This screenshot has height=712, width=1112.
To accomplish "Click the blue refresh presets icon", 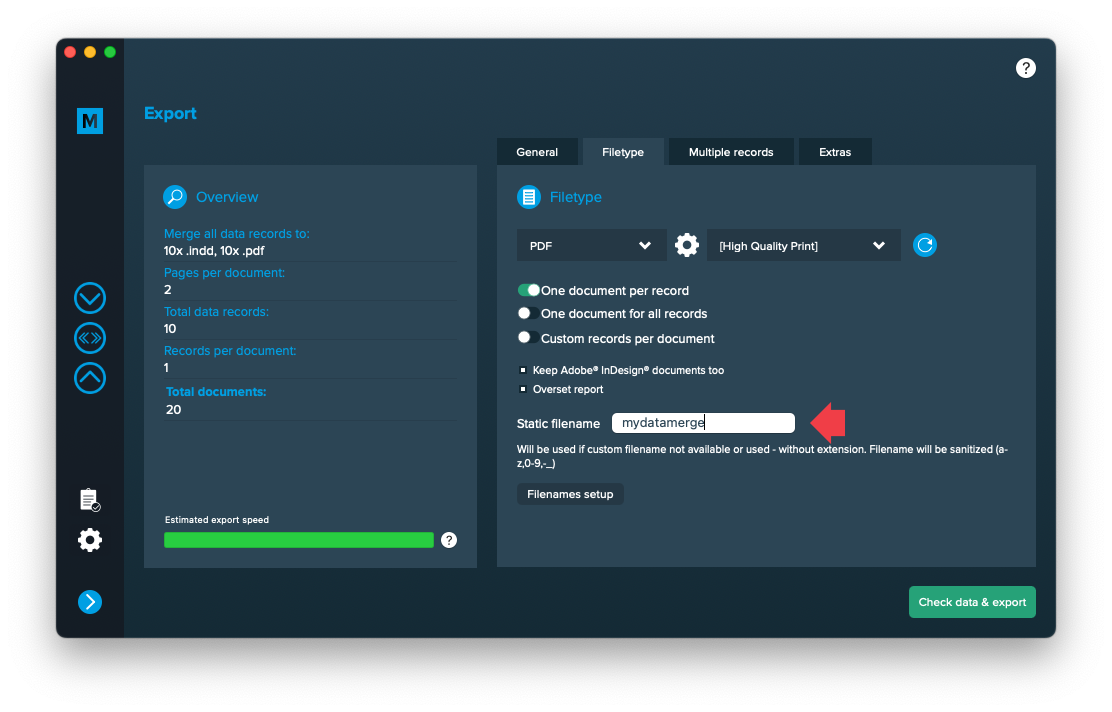I will [x=925, y=245].
